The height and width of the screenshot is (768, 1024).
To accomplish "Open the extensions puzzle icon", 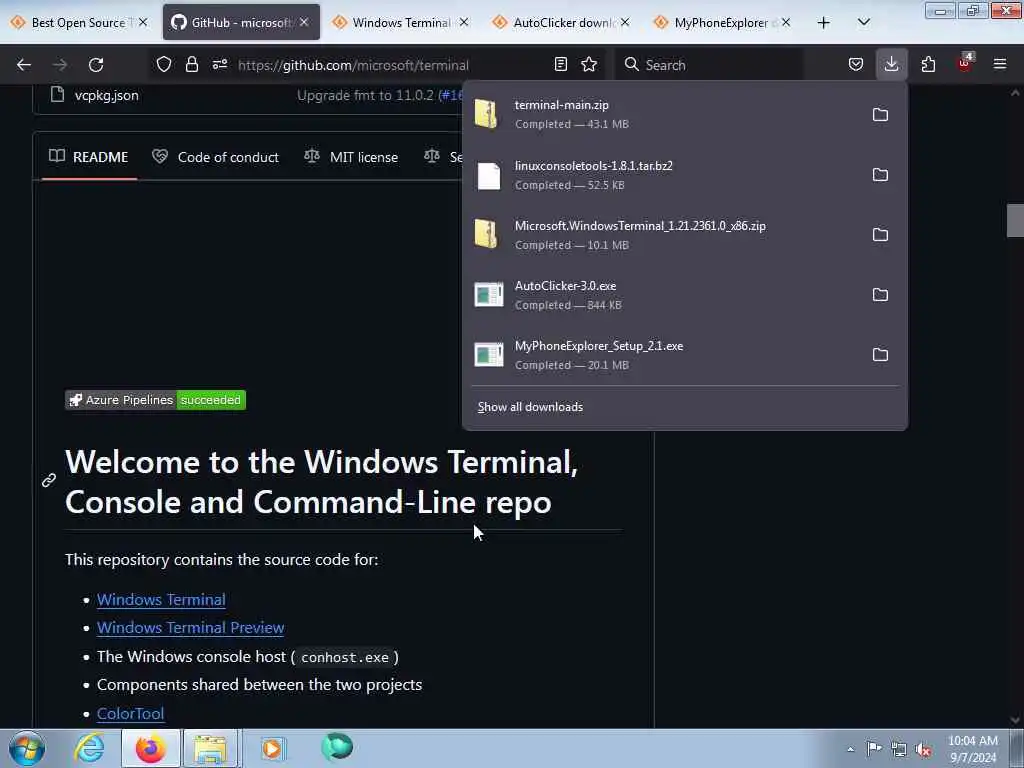I will point(928,64).
